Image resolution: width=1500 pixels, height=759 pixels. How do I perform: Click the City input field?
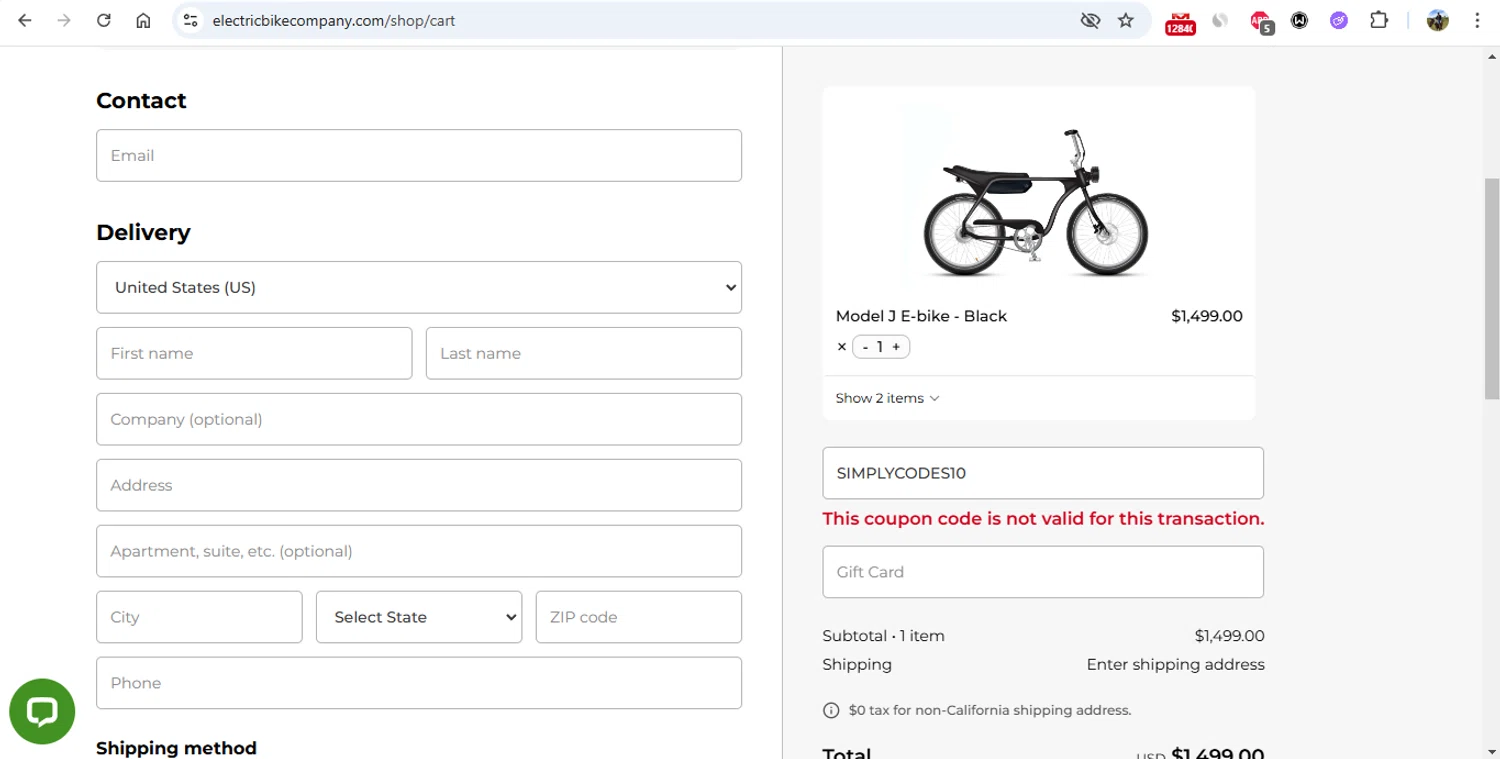click(x=199, y=617)
